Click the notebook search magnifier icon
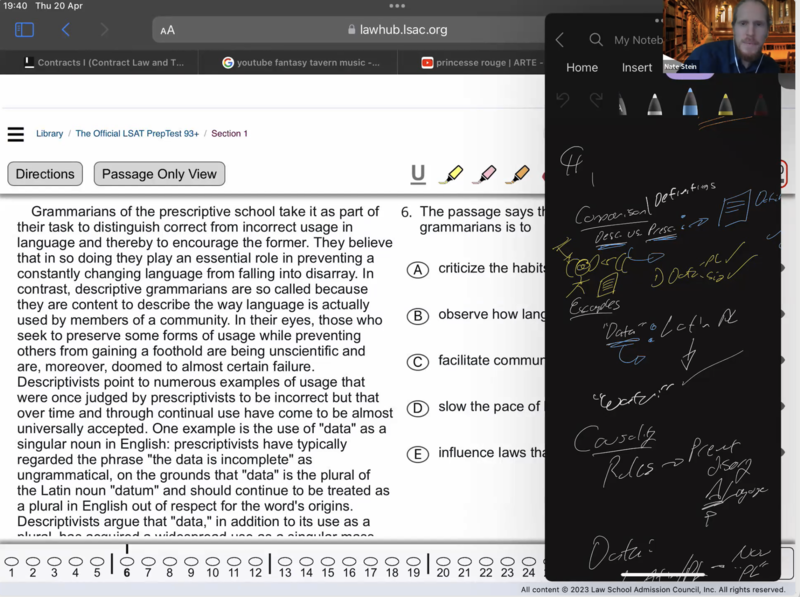 596,40
